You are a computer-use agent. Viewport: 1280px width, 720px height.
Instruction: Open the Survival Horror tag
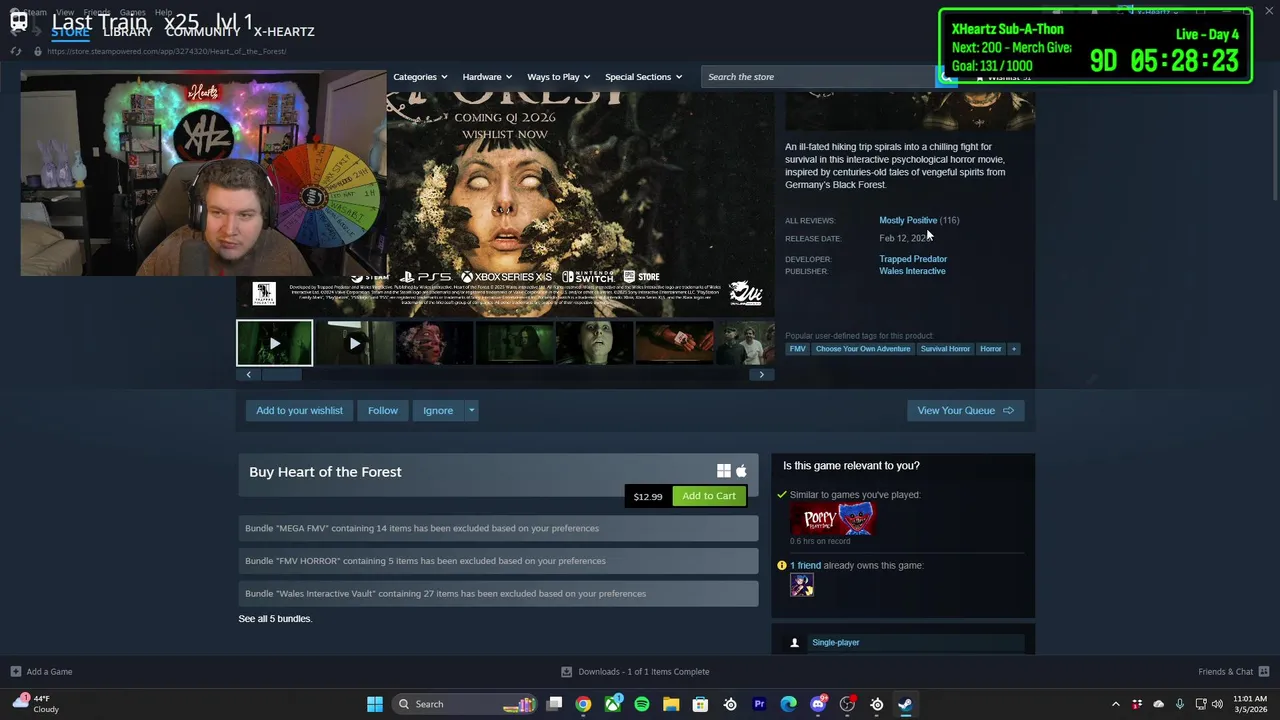coord(945,349)
